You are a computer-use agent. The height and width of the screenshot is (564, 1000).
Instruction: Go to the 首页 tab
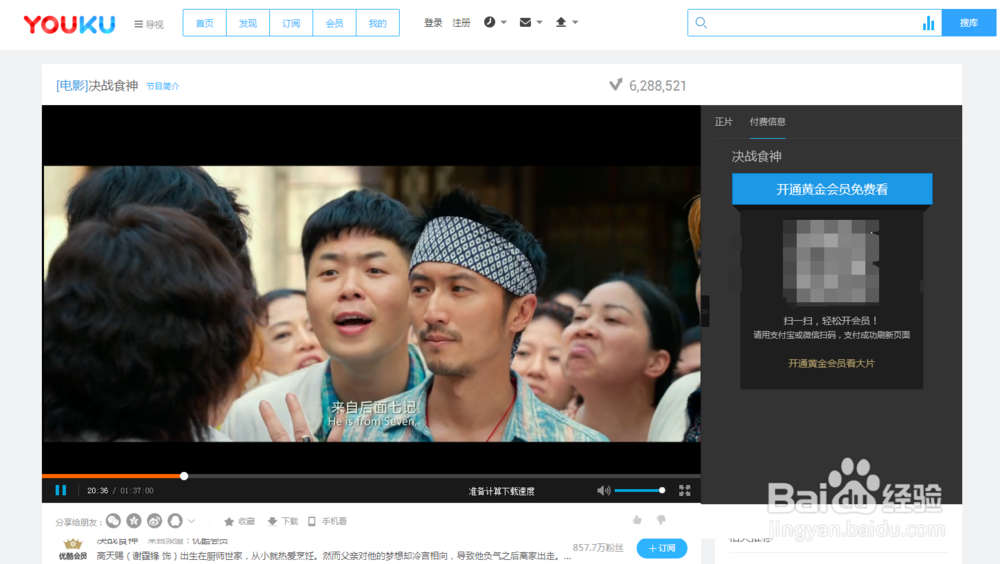pyautogui.click(x=205, y=23)
